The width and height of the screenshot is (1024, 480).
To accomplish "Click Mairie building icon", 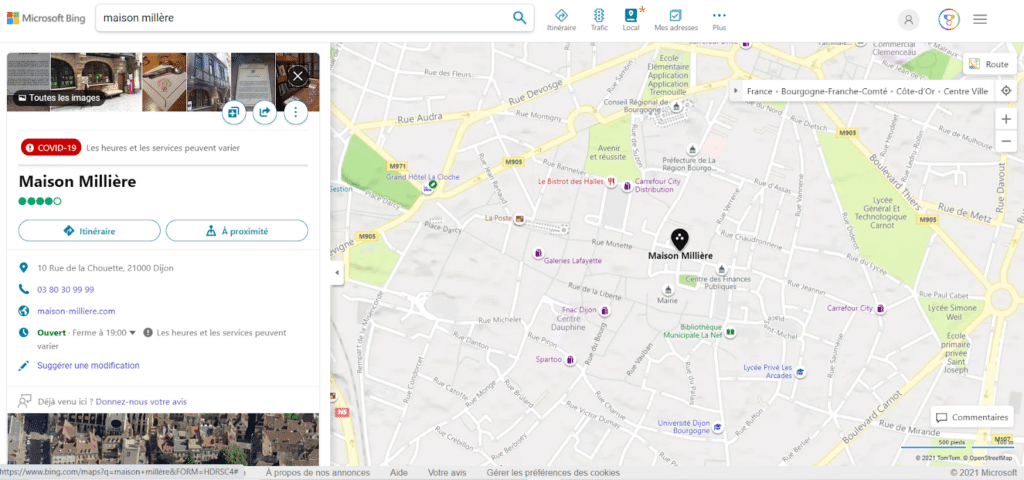I will [x=667, y=289].
